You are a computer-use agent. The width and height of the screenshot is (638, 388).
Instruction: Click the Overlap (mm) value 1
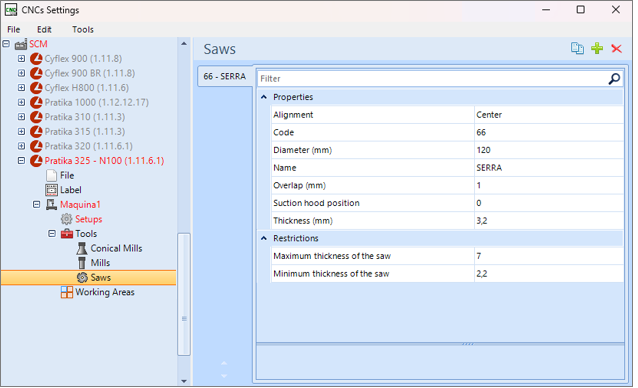tap(548, 185)
